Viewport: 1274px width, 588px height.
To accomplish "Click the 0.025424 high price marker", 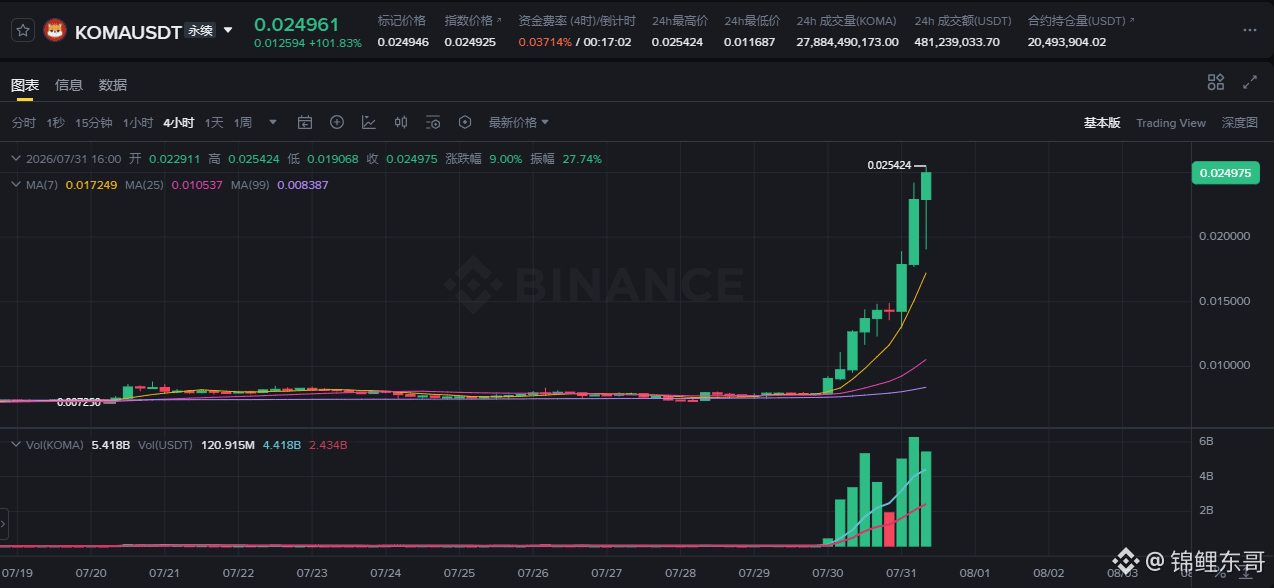I will tap(889, 165).
